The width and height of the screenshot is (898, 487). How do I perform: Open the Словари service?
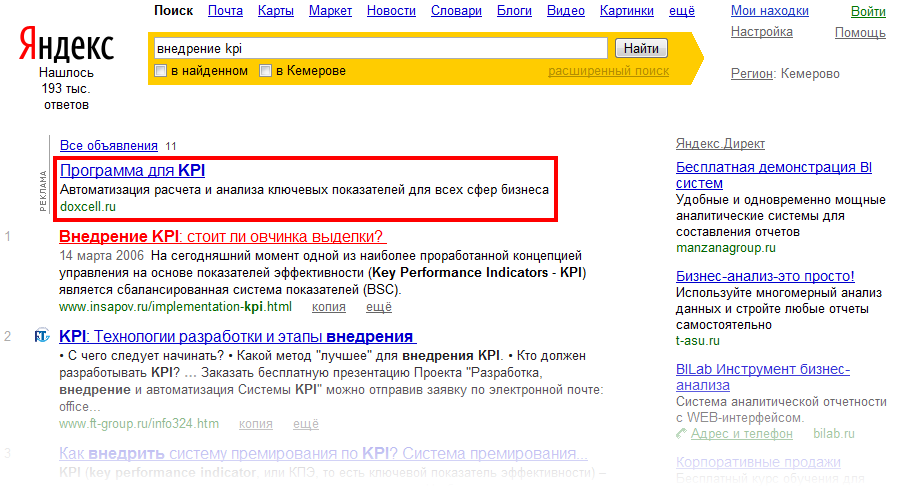[x=456, y=10]
